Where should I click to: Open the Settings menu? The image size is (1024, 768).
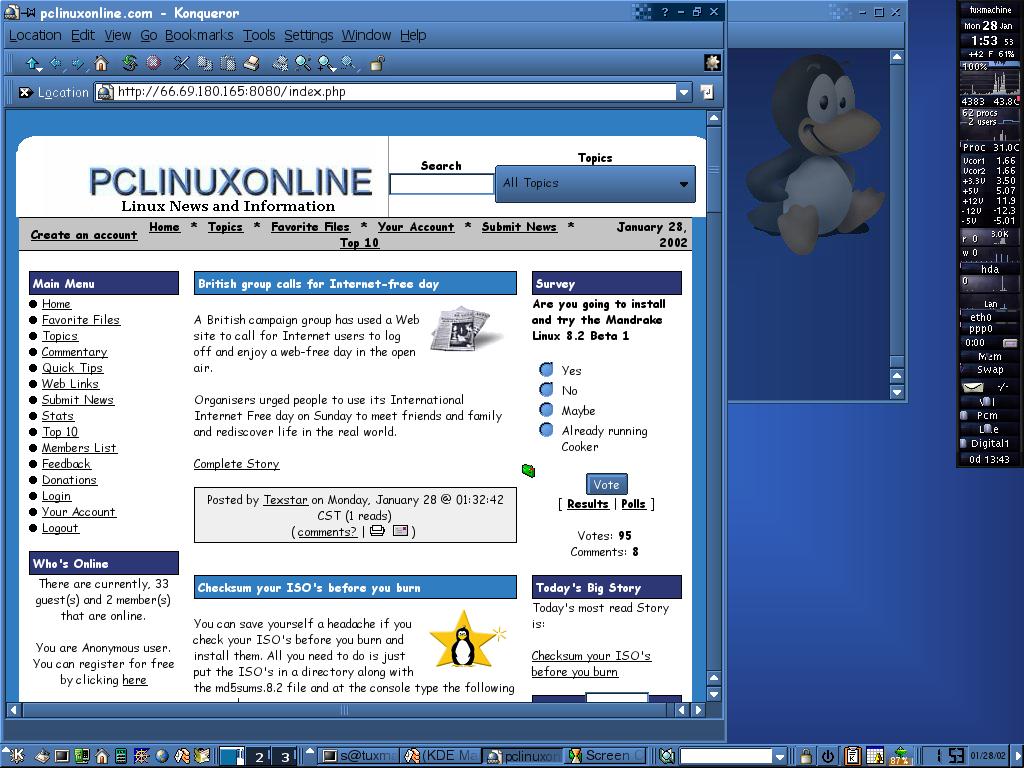point(308,35)
